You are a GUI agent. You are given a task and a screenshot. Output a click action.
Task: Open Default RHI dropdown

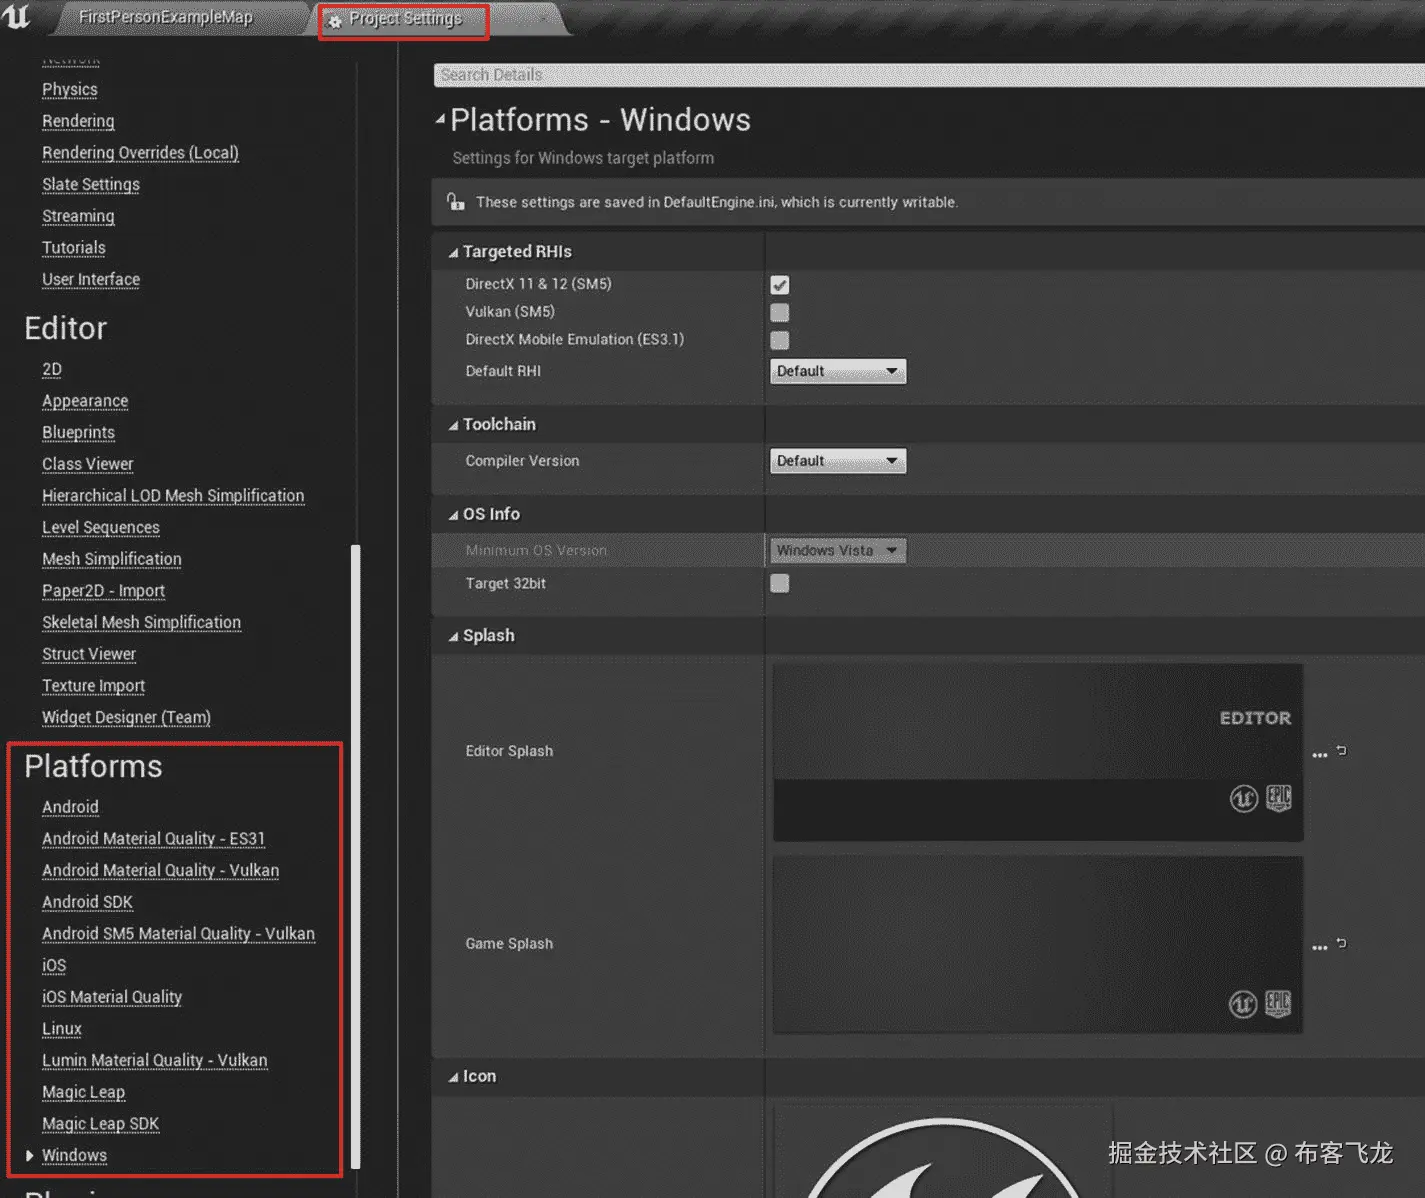click(838, 371)
